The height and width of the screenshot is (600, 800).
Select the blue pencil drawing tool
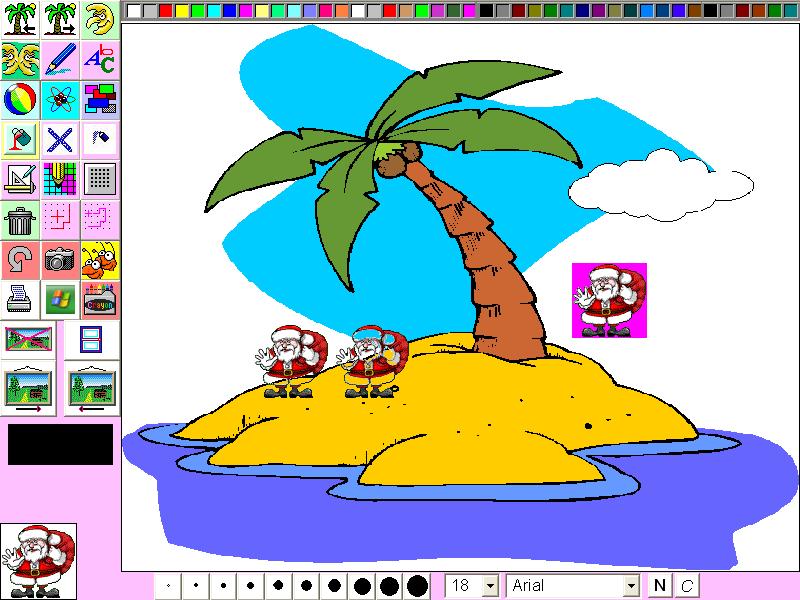click(x=60, y=60)
